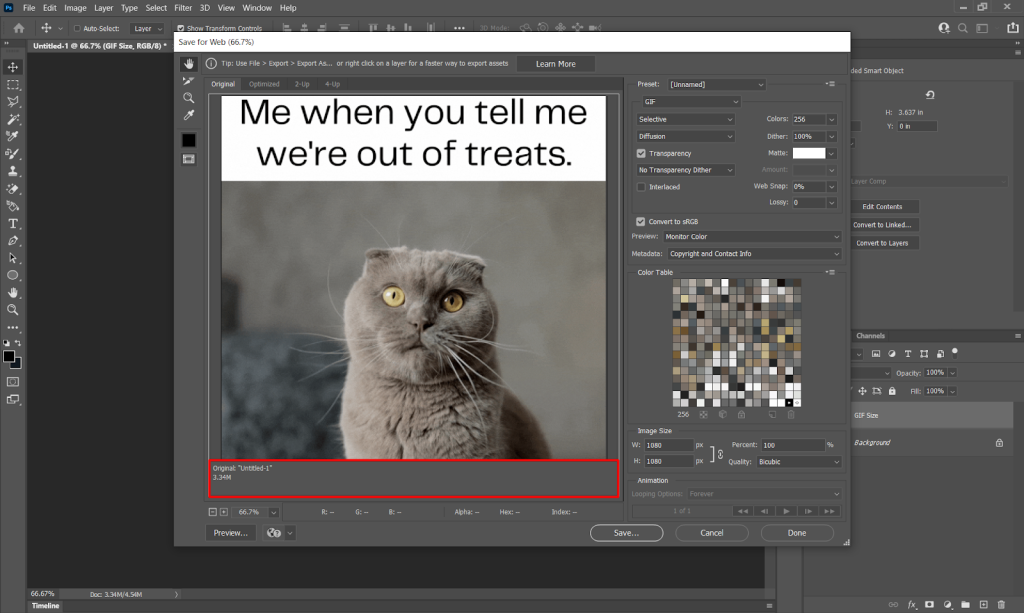Screen dimensions: 1024x613
Task: Select the Brush tool
Action: [x=12, y=154]
